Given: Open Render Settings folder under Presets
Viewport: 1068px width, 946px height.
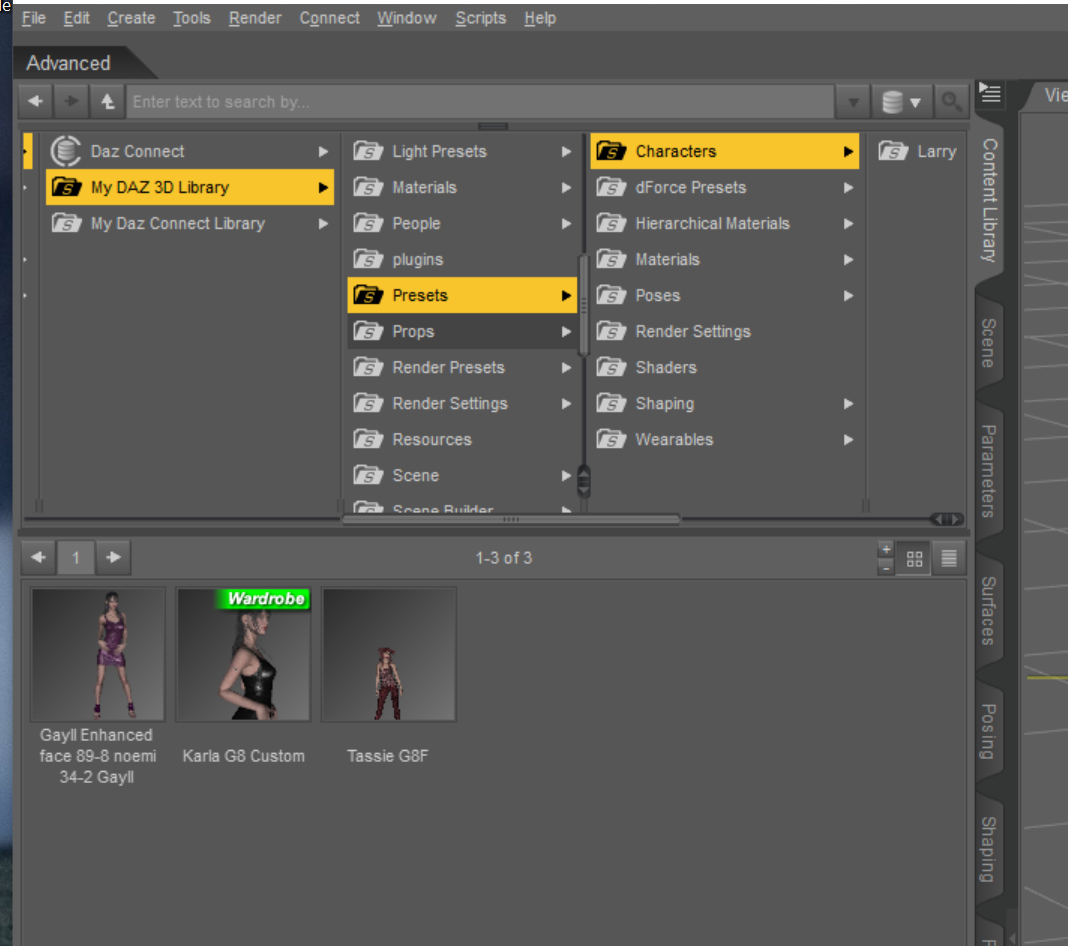Looking at the screenshot, I should click(x=724, y=332).
